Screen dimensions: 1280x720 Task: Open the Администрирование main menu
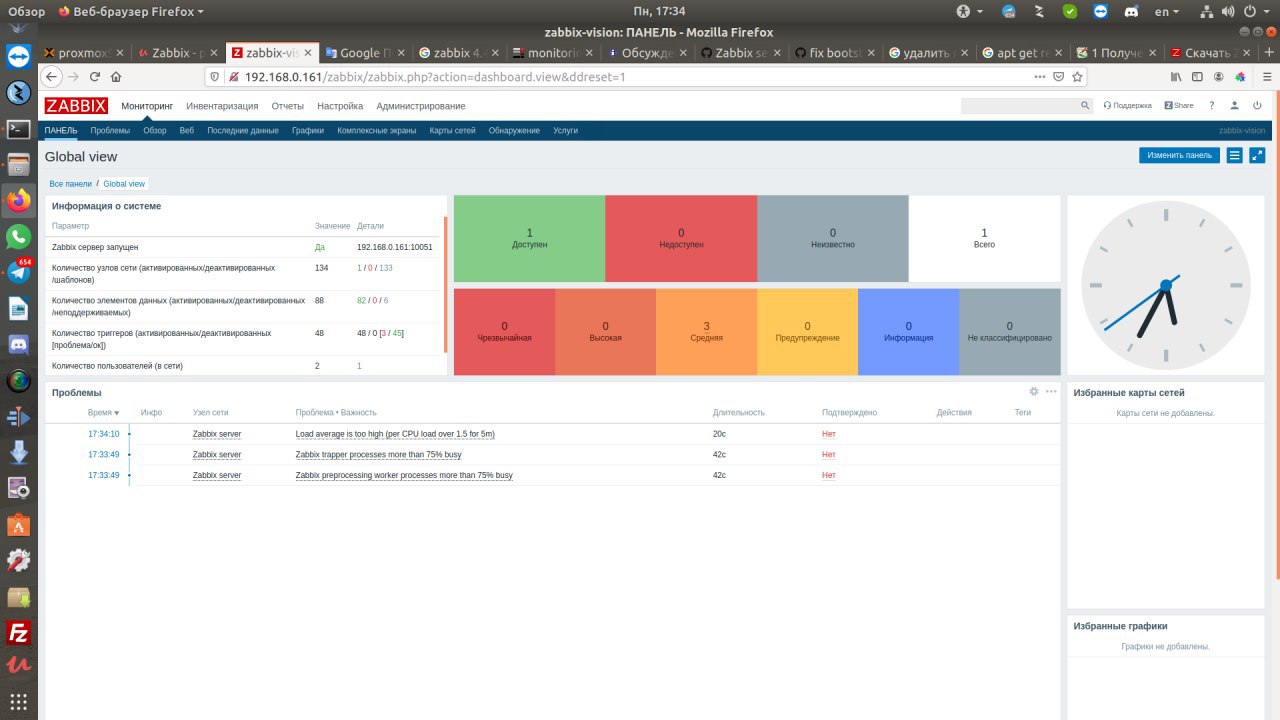click(421, 106)
